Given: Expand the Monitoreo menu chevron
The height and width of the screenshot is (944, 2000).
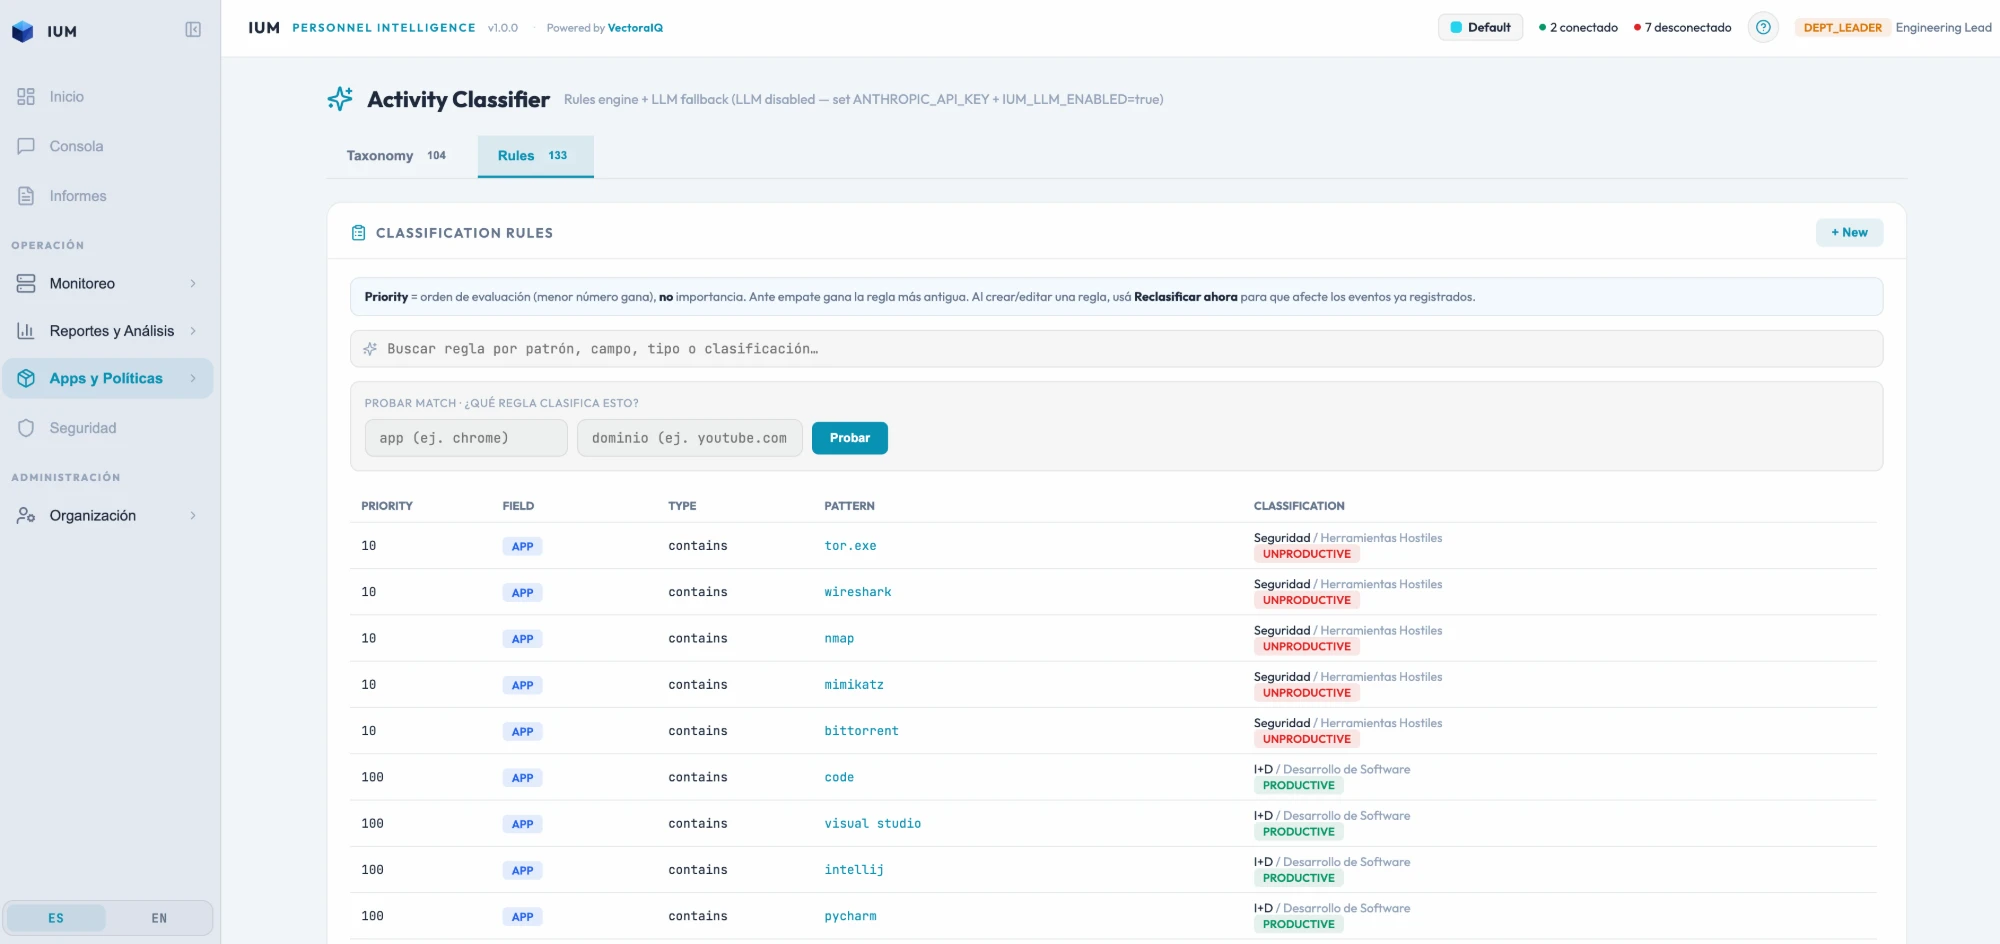Looking at the screenshot, I should [193, 284].
